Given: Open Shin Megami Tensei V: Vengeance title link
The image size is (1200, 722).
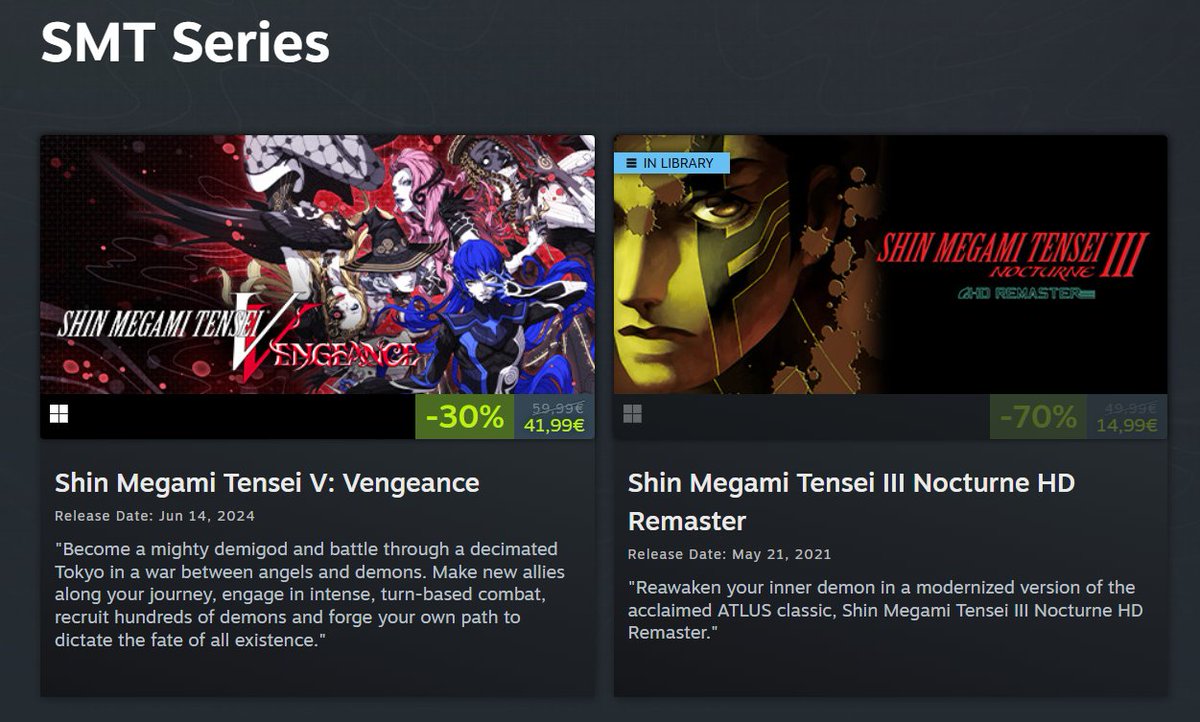Looking at the screenshot, I should coord(267,483).
